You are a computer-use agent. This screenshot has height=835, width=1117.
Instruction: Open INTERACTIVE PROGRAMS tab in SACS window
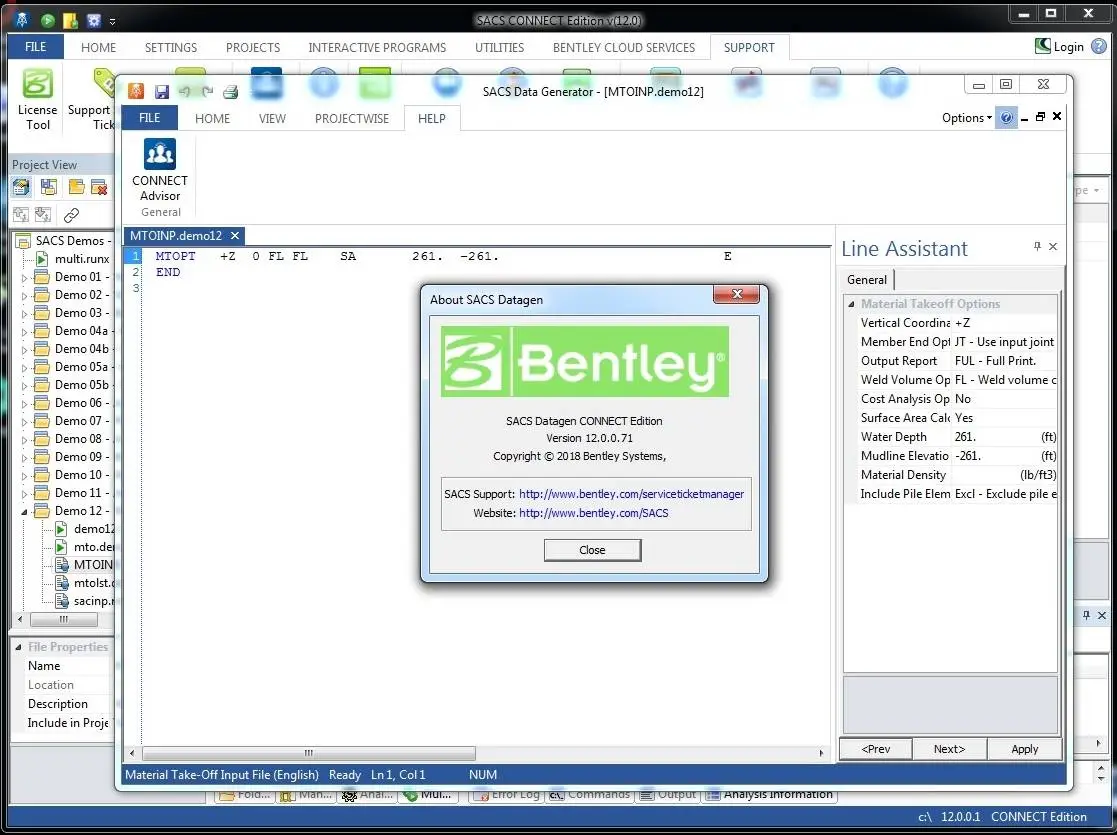coord(377,47)
